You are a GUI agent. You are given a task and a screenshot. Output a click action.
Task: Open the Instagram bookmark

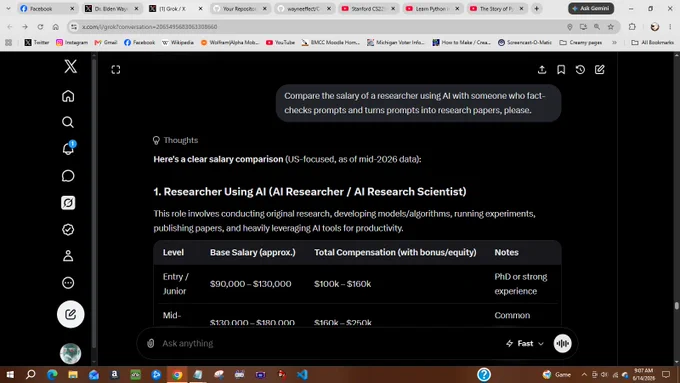coord(72,42)
